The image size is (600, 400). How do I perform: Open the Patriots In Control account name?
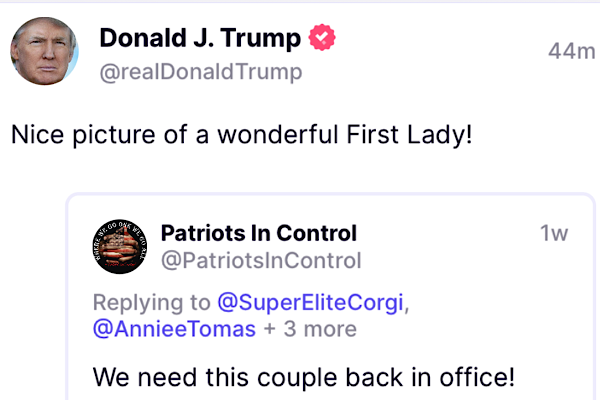pos(259,233)
